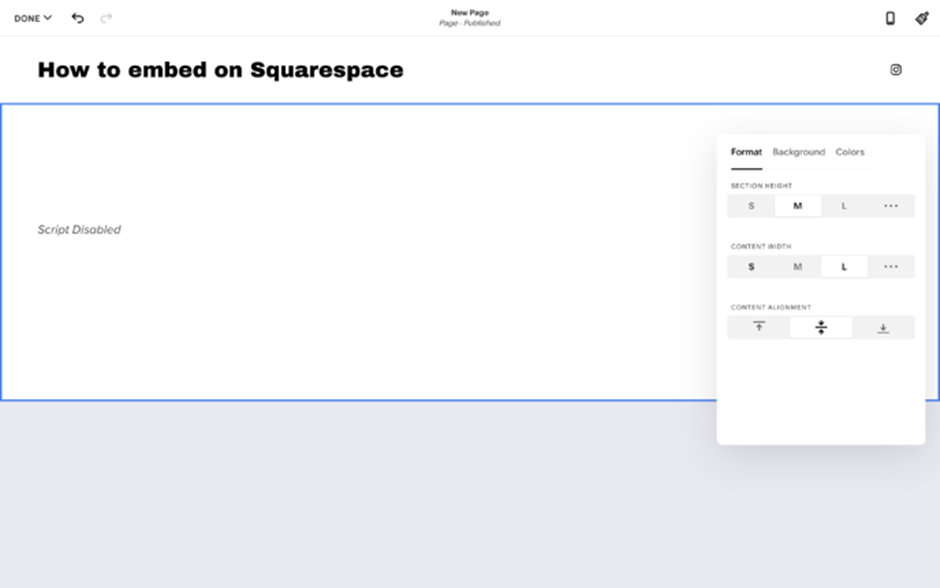Open custom section height options

891,206
